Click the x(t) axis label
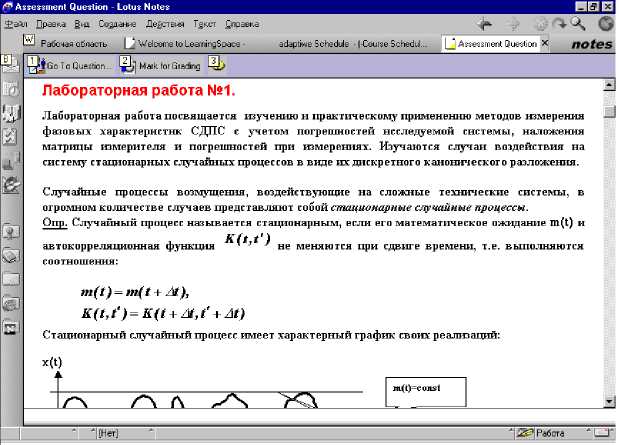The height and width of the screenshot is (445, 619). click(x=52, y=362)
